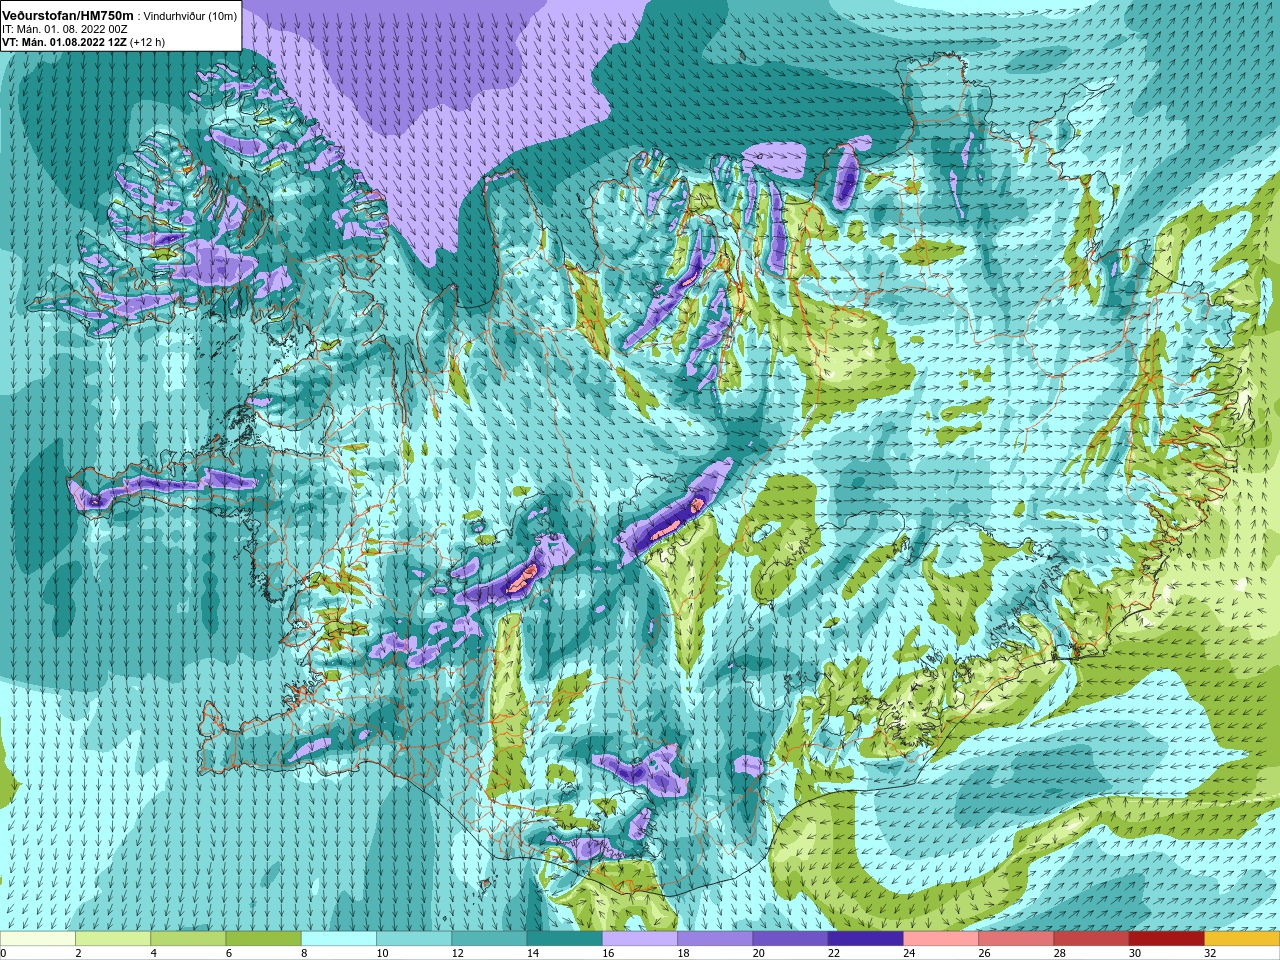Click the indigo swatch between 22 and 24
Image resolution: width=1280 pixels, height=960 pixels.
point(865,939)
